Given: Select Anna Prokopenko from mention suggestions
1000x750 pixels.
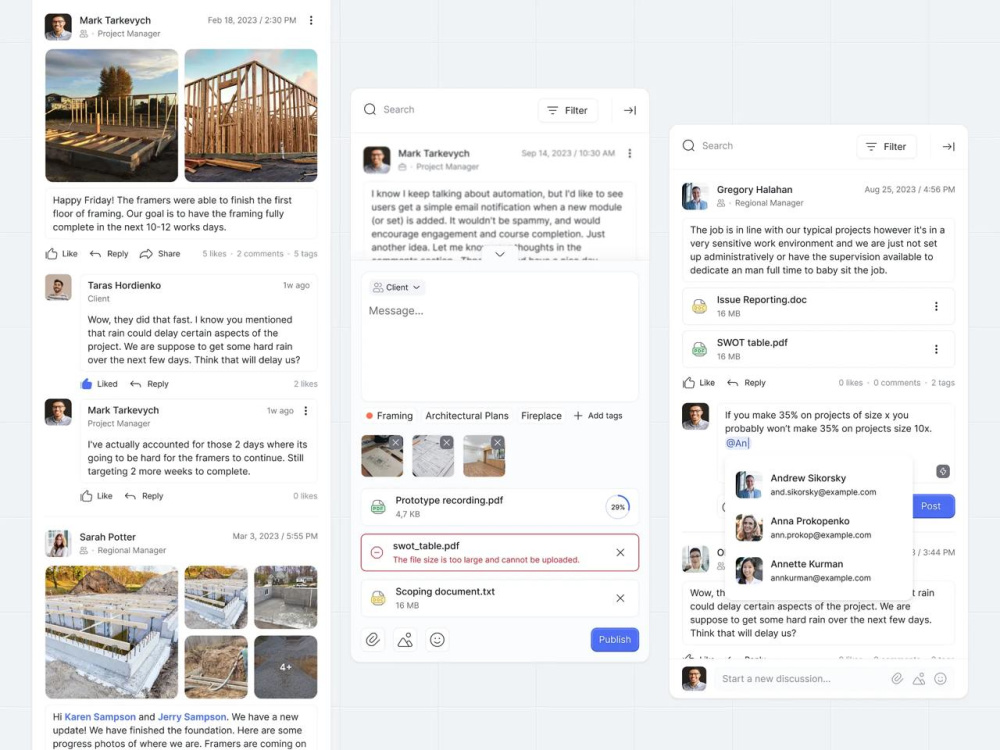Looking at the screenshot, I should 819,527.
